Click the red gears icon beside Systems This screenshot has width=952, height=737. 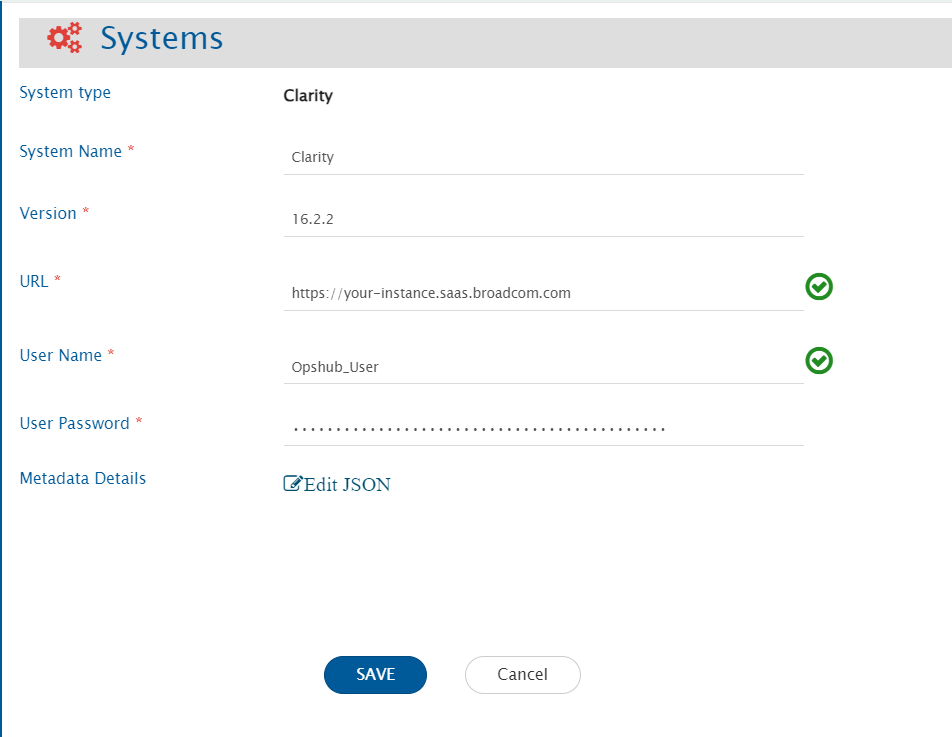pos(65,39)
